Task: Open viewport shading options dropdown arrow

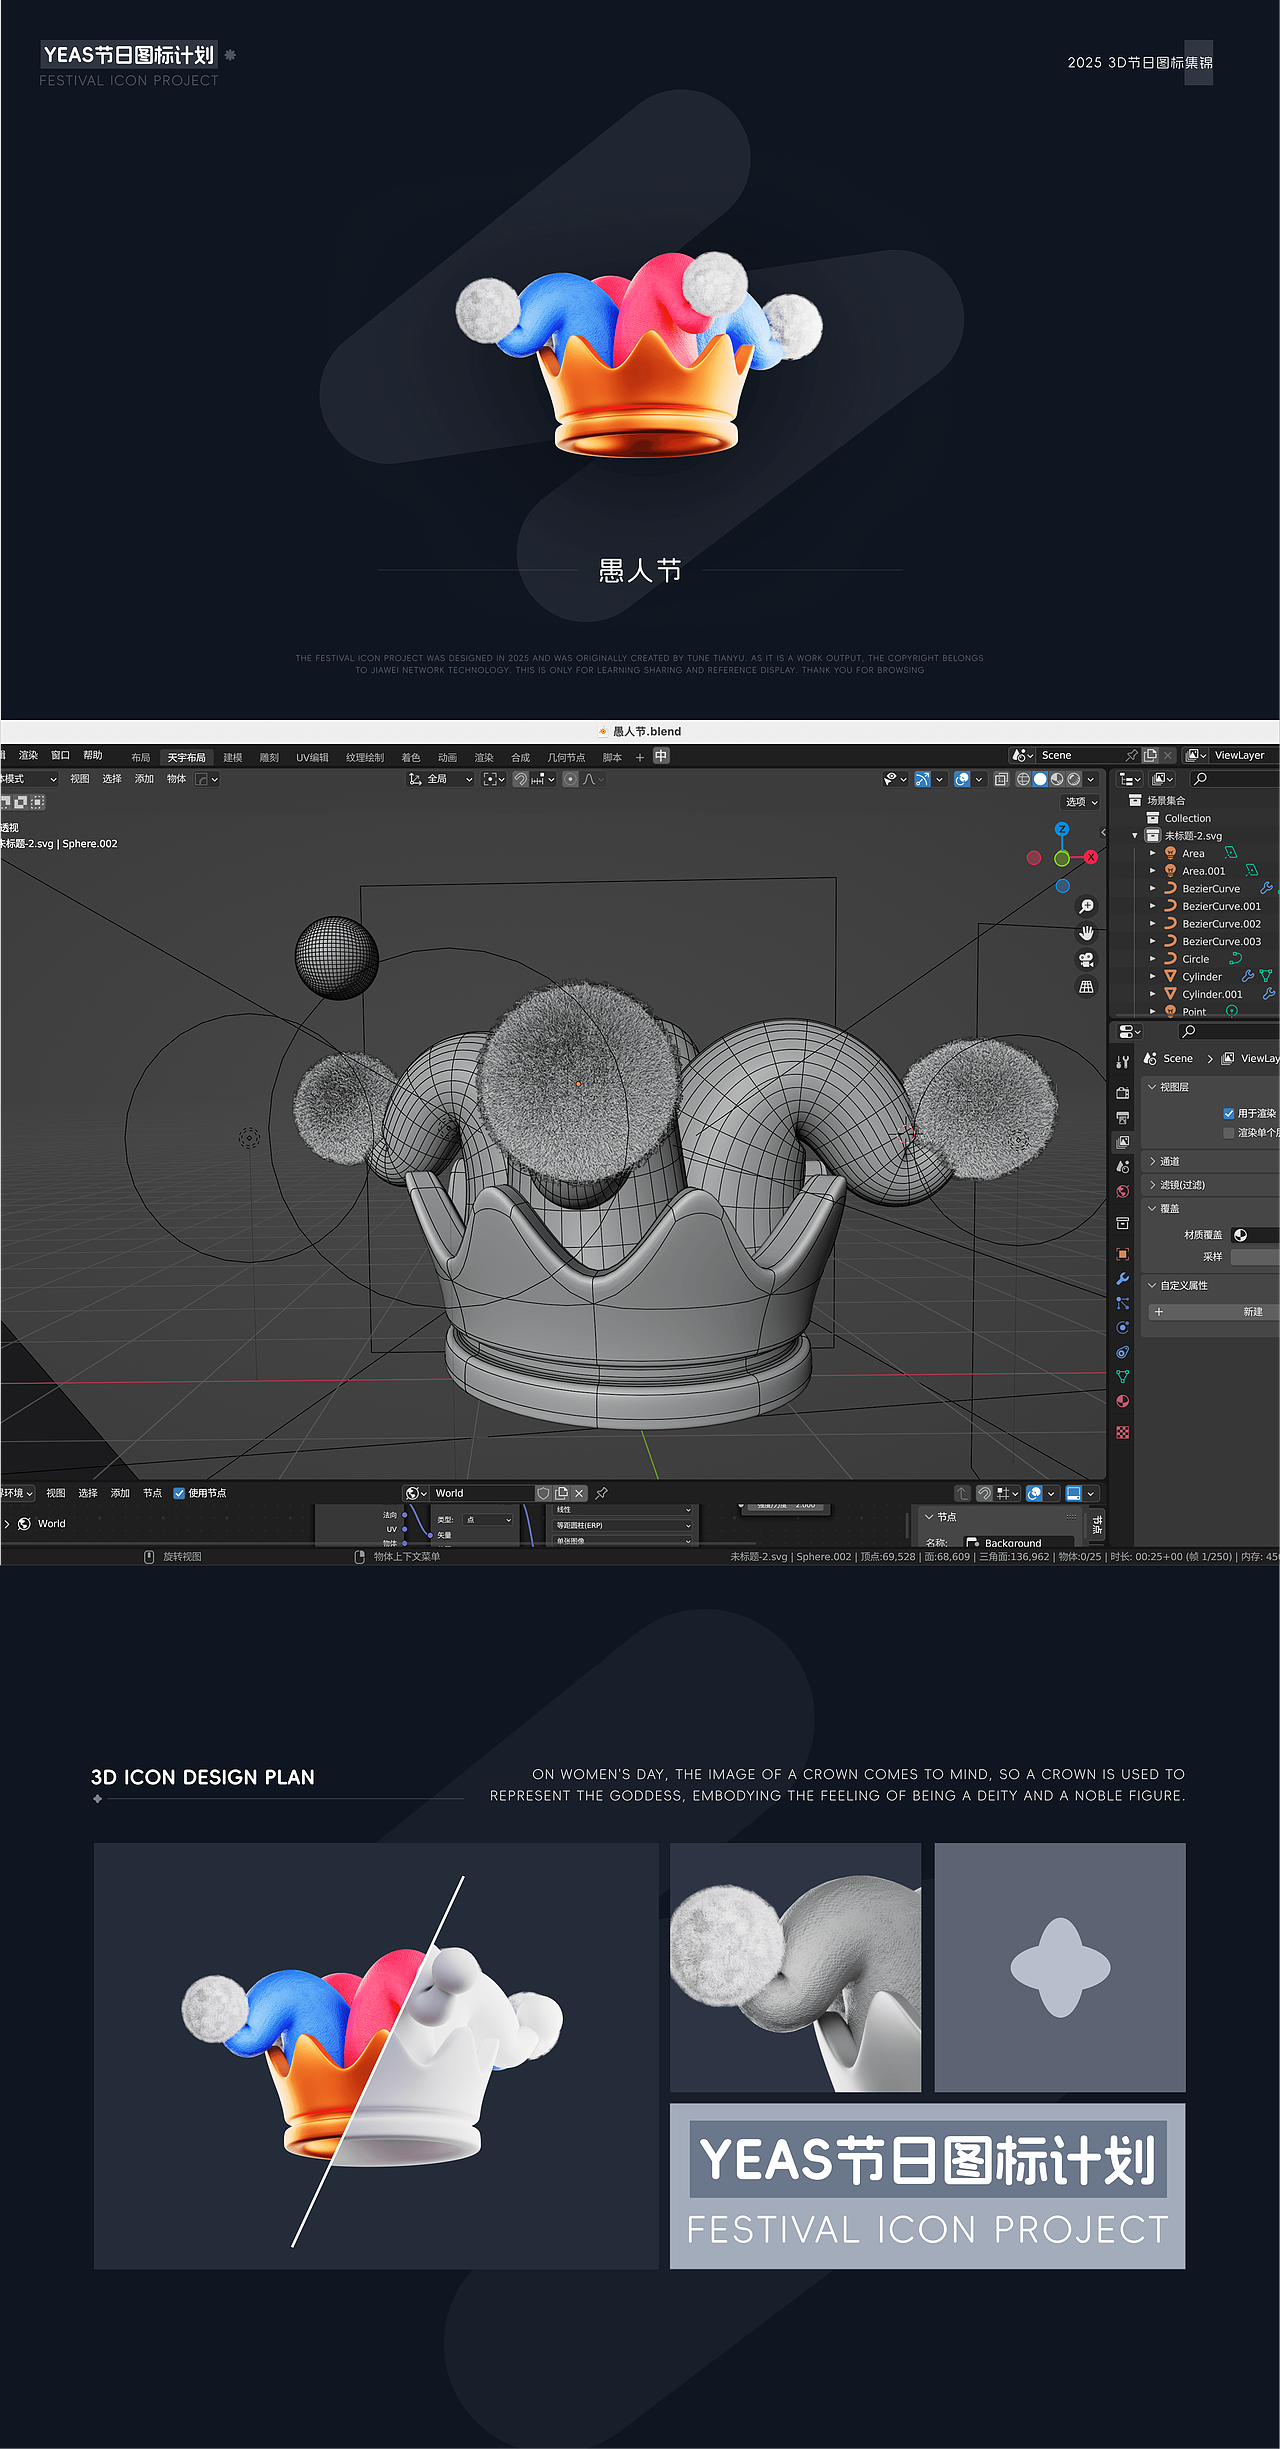Action: (1091, 779)
